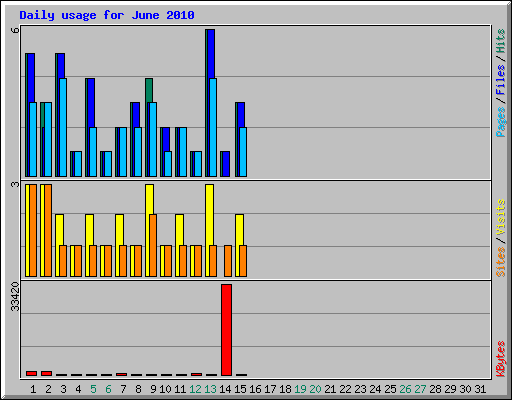The image size is (512, 400).
Task: Click the green "Hits" legend label
Action: click(500, 41)
